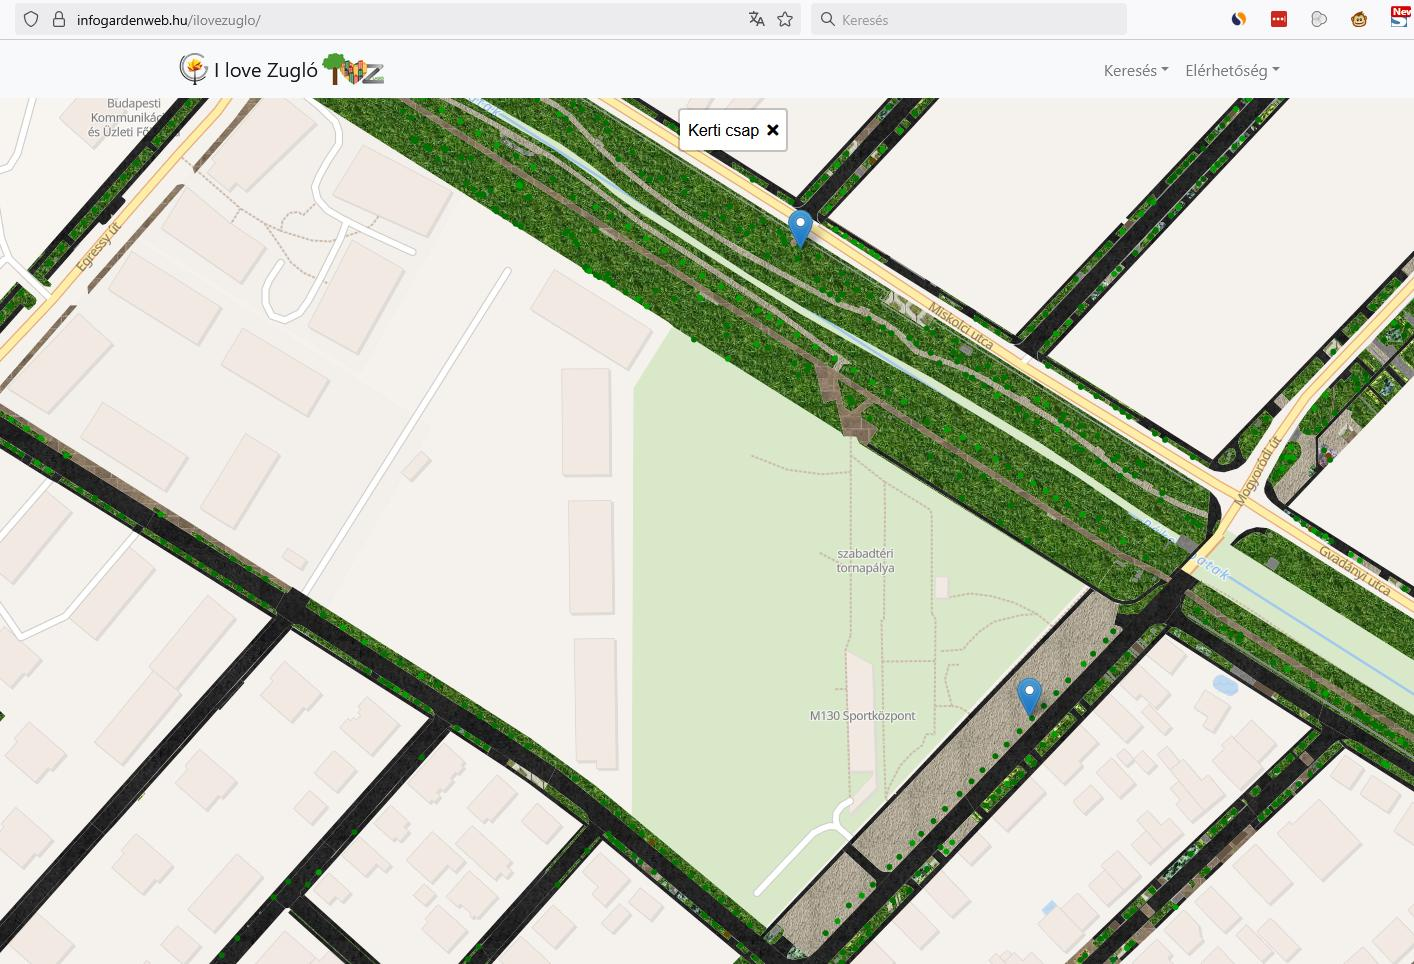Click the grey round extension icon
Screen dimensions: 1414x964
(1319, 19)
